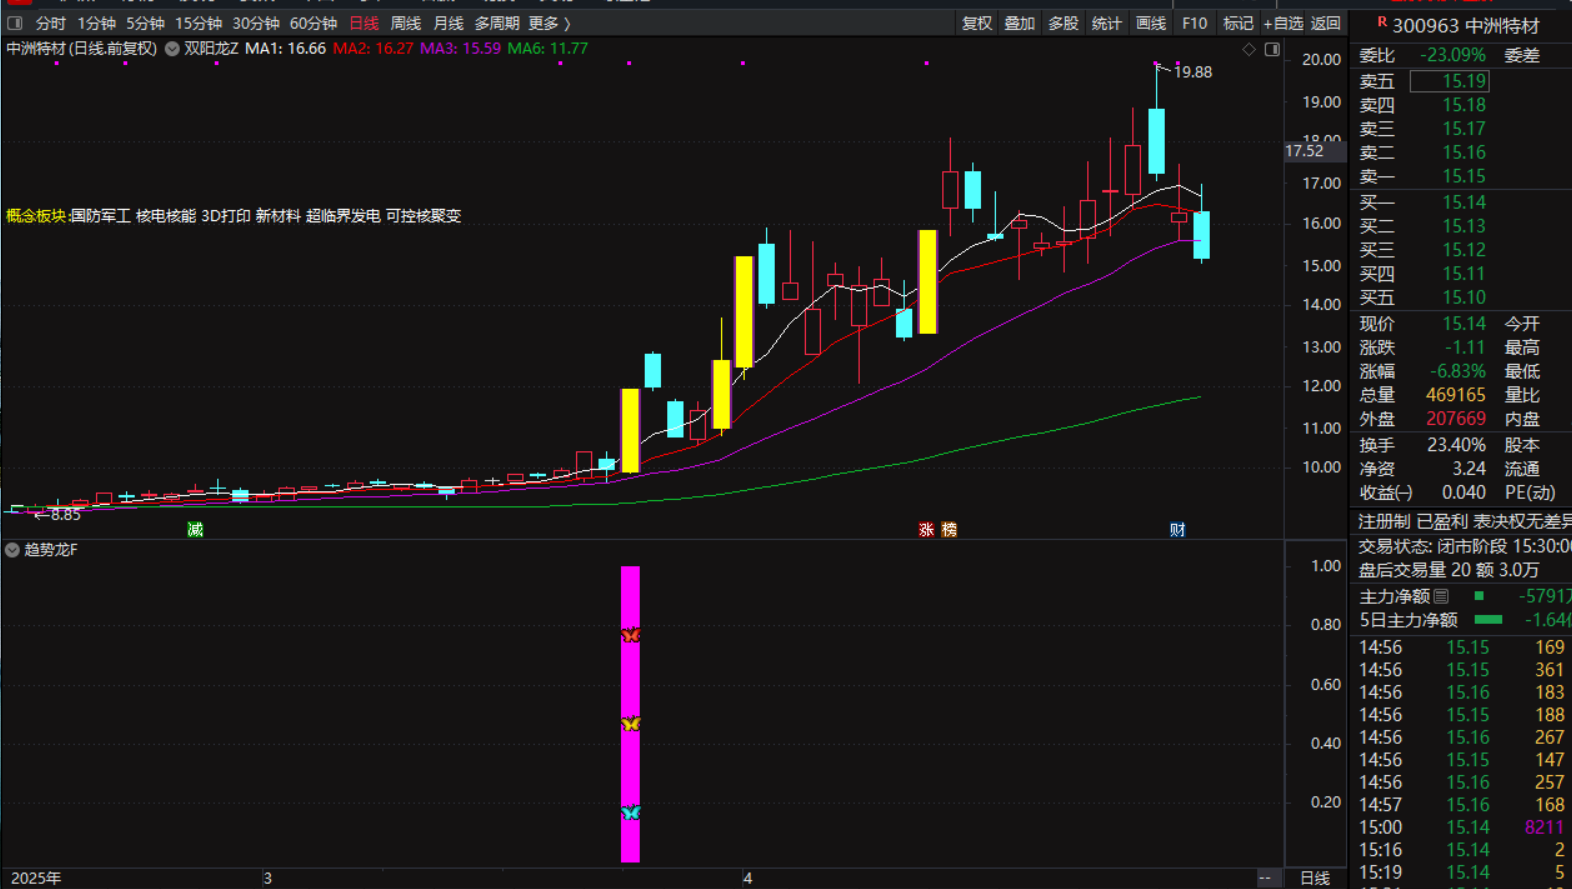Click the diamond icon above price axis
This screenshot has height=889, width=1572.
coord(1249,49)
